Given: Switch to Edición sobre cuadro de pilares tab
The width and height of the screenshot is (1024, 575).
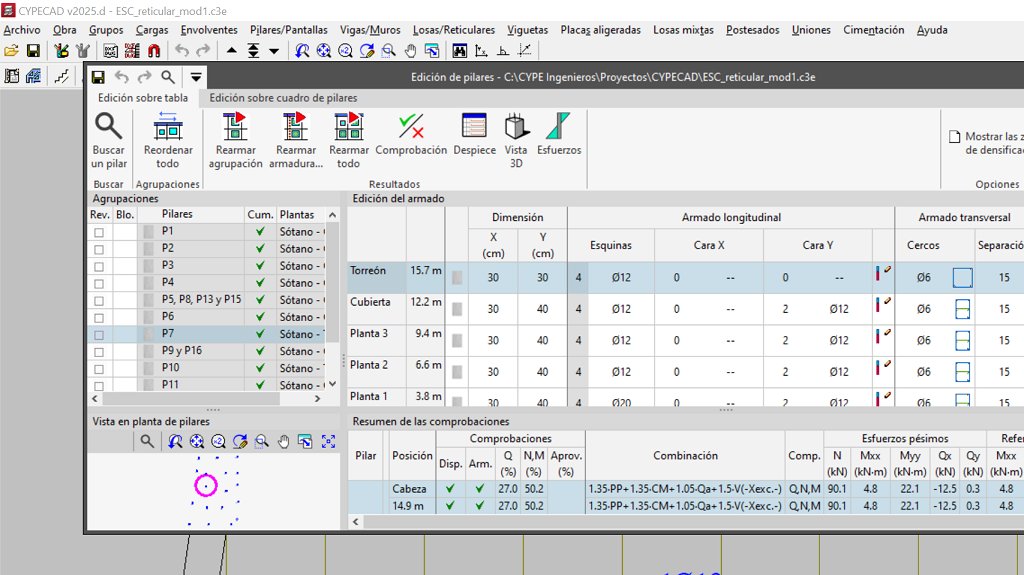Looking at the screenshot, I should pyautogui.click(x=283, y=98).
